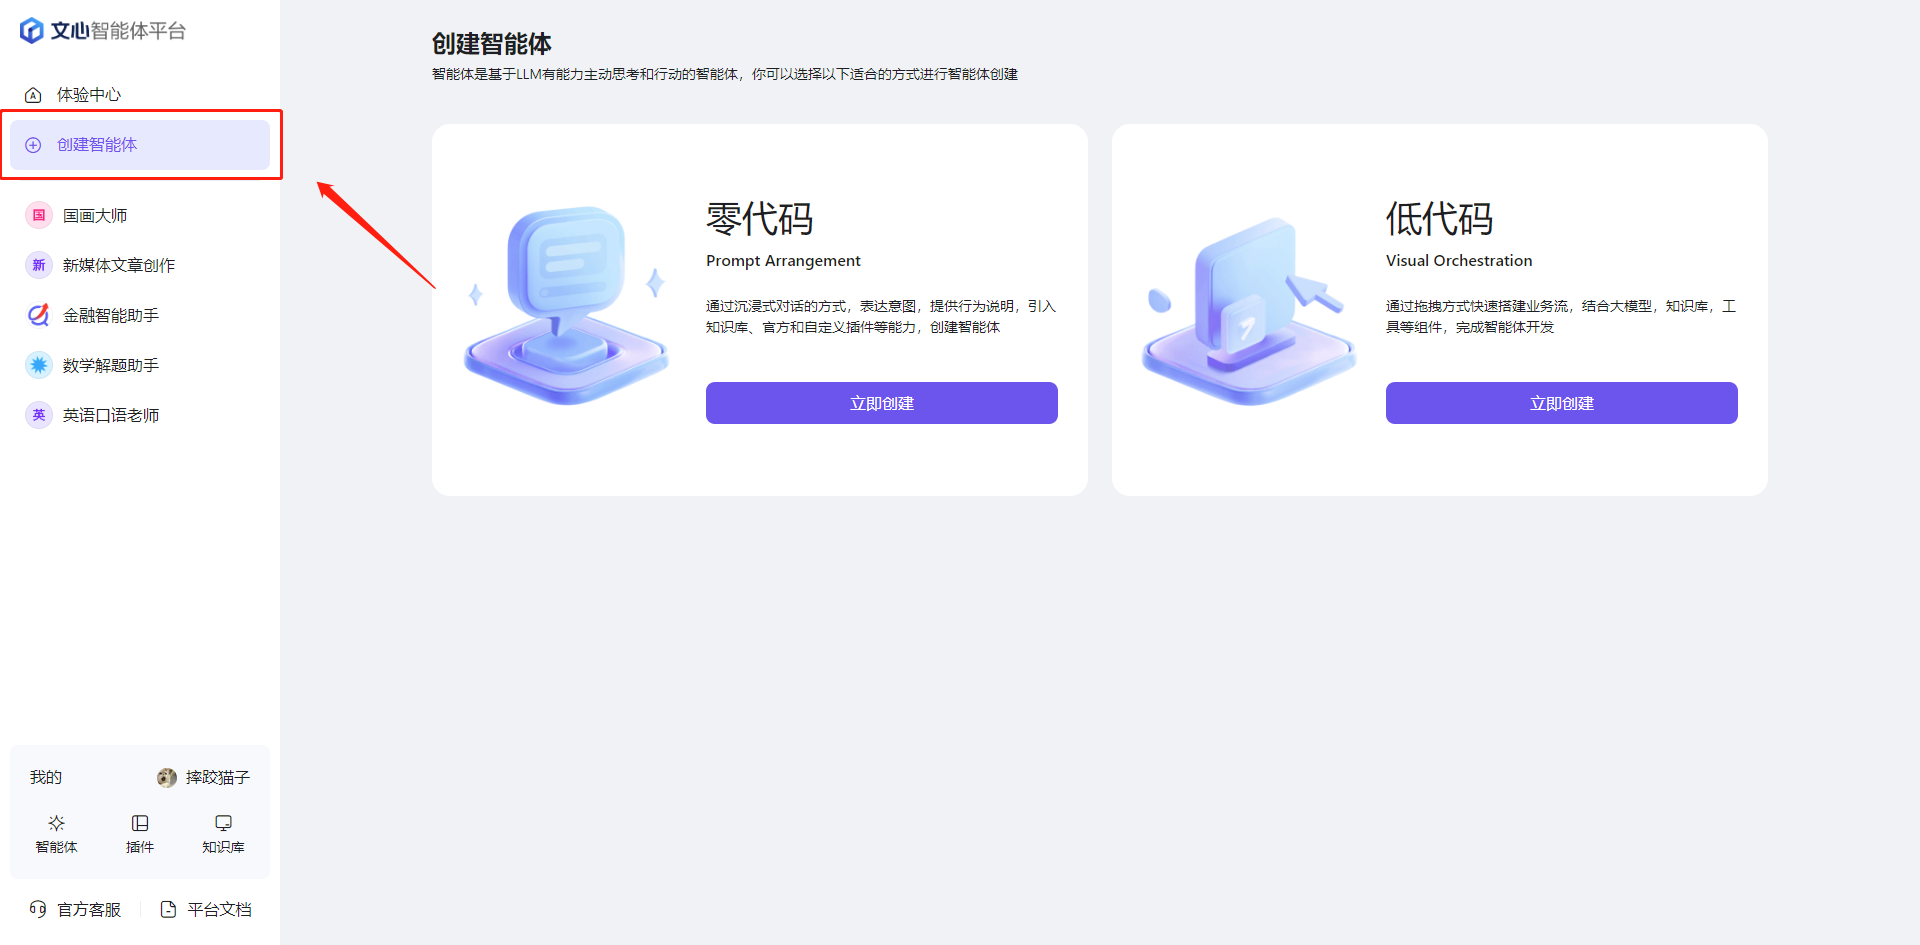Click the 体验中心 home icon

pos(33,94)
